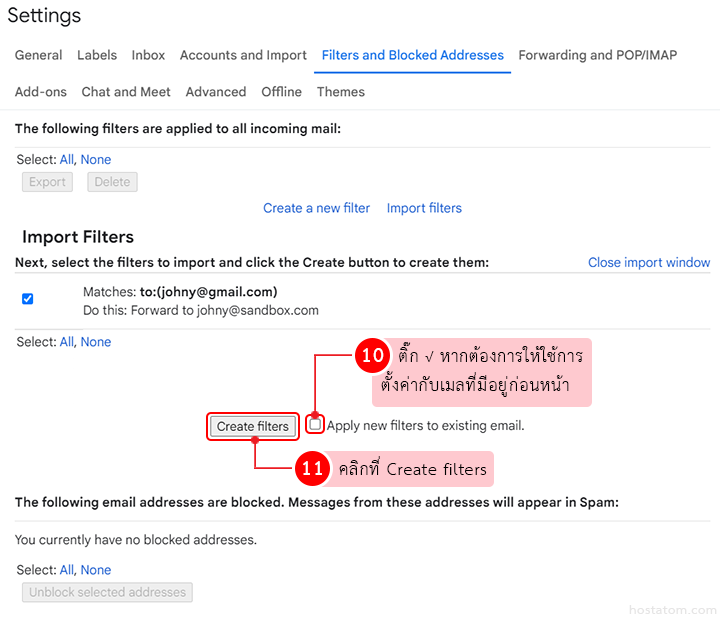
Task: Select All under the blocked addresses section
Action: point(67,570)
